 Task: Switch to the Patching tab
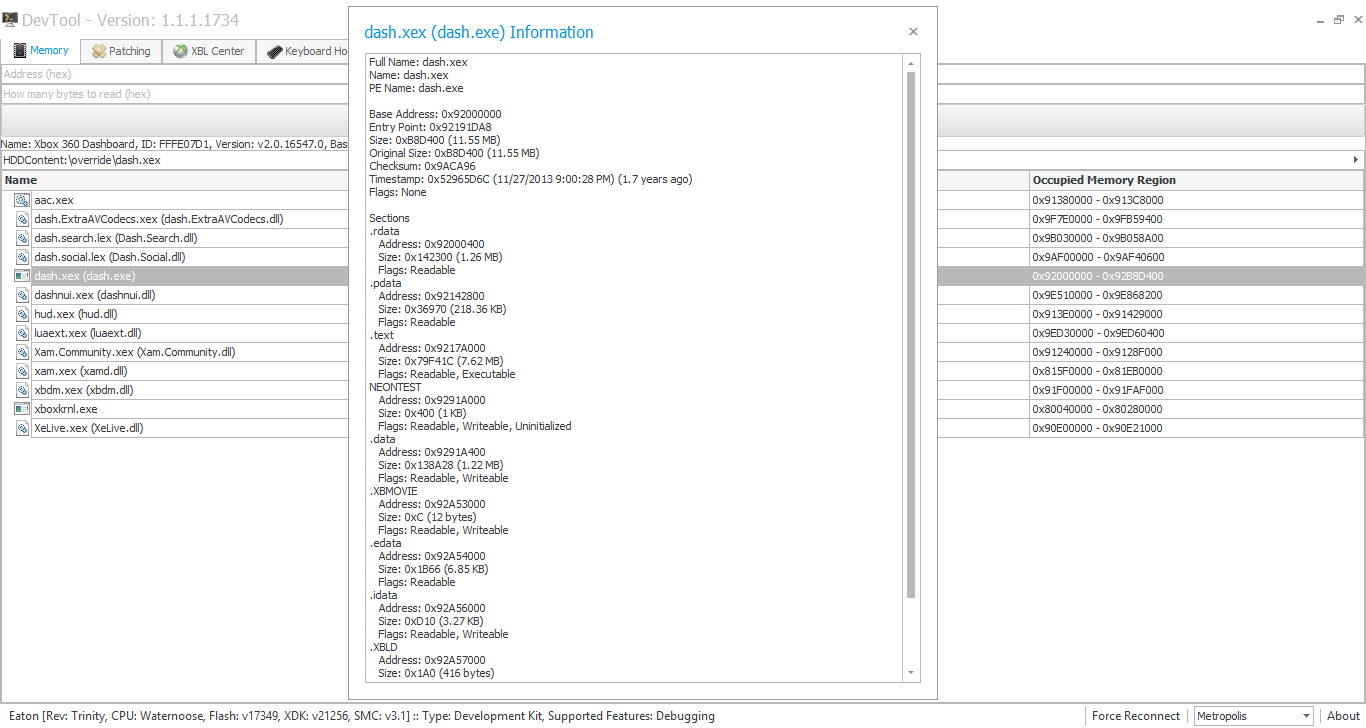[121, 51]
